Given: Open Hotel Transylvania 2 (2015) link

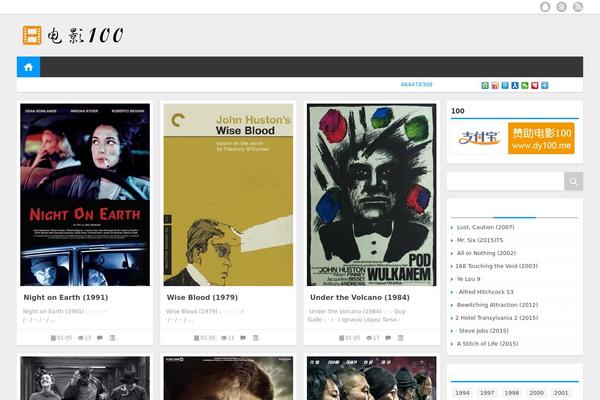Looking at the screenshot, I should click(497, 318).
